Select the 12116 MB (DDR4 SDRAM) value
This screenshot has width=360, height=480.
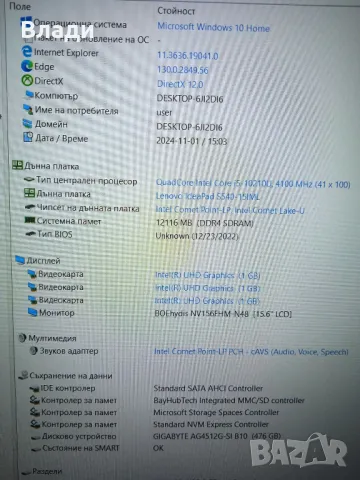click(x=205, y=223)
